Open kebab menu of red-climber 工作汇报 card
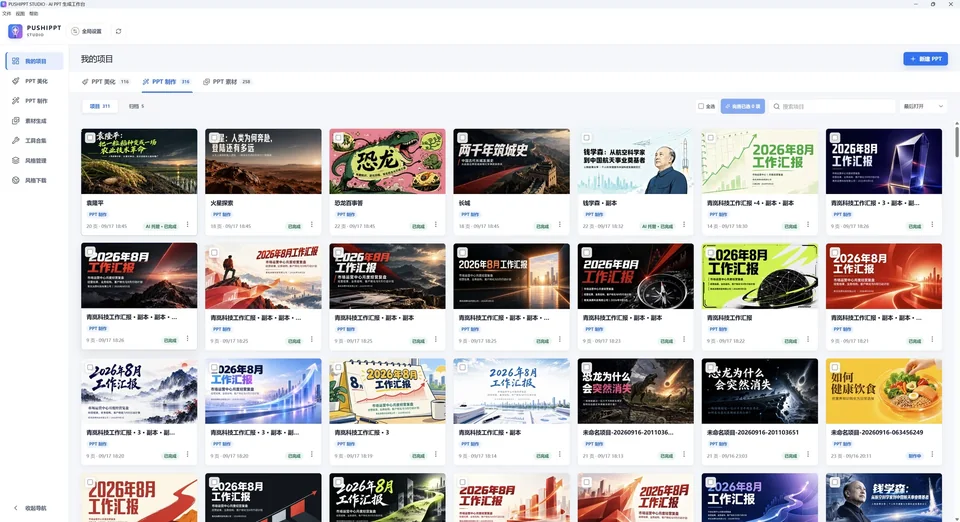Screen dimensions: 960x522 (312, 340)
